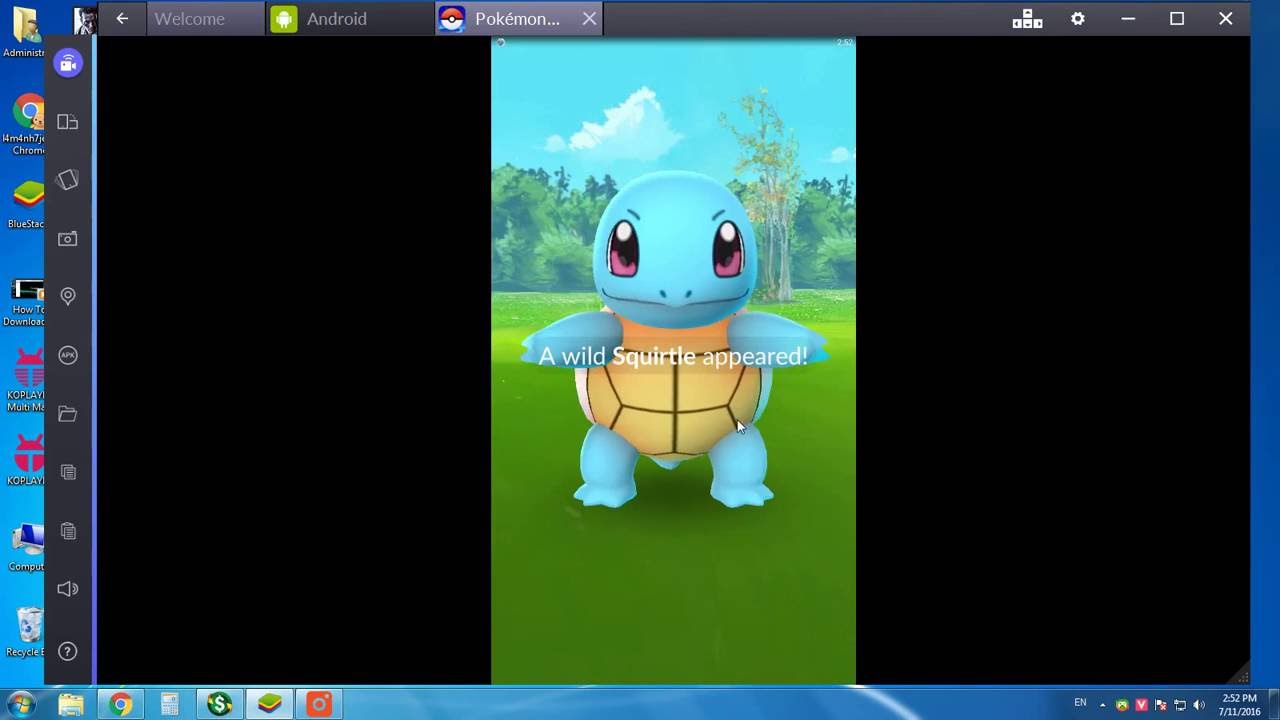The width and height of the screenshot is (1280, 720).
Task: Open File Explorer from the taskbar
Action: point(71,705)
